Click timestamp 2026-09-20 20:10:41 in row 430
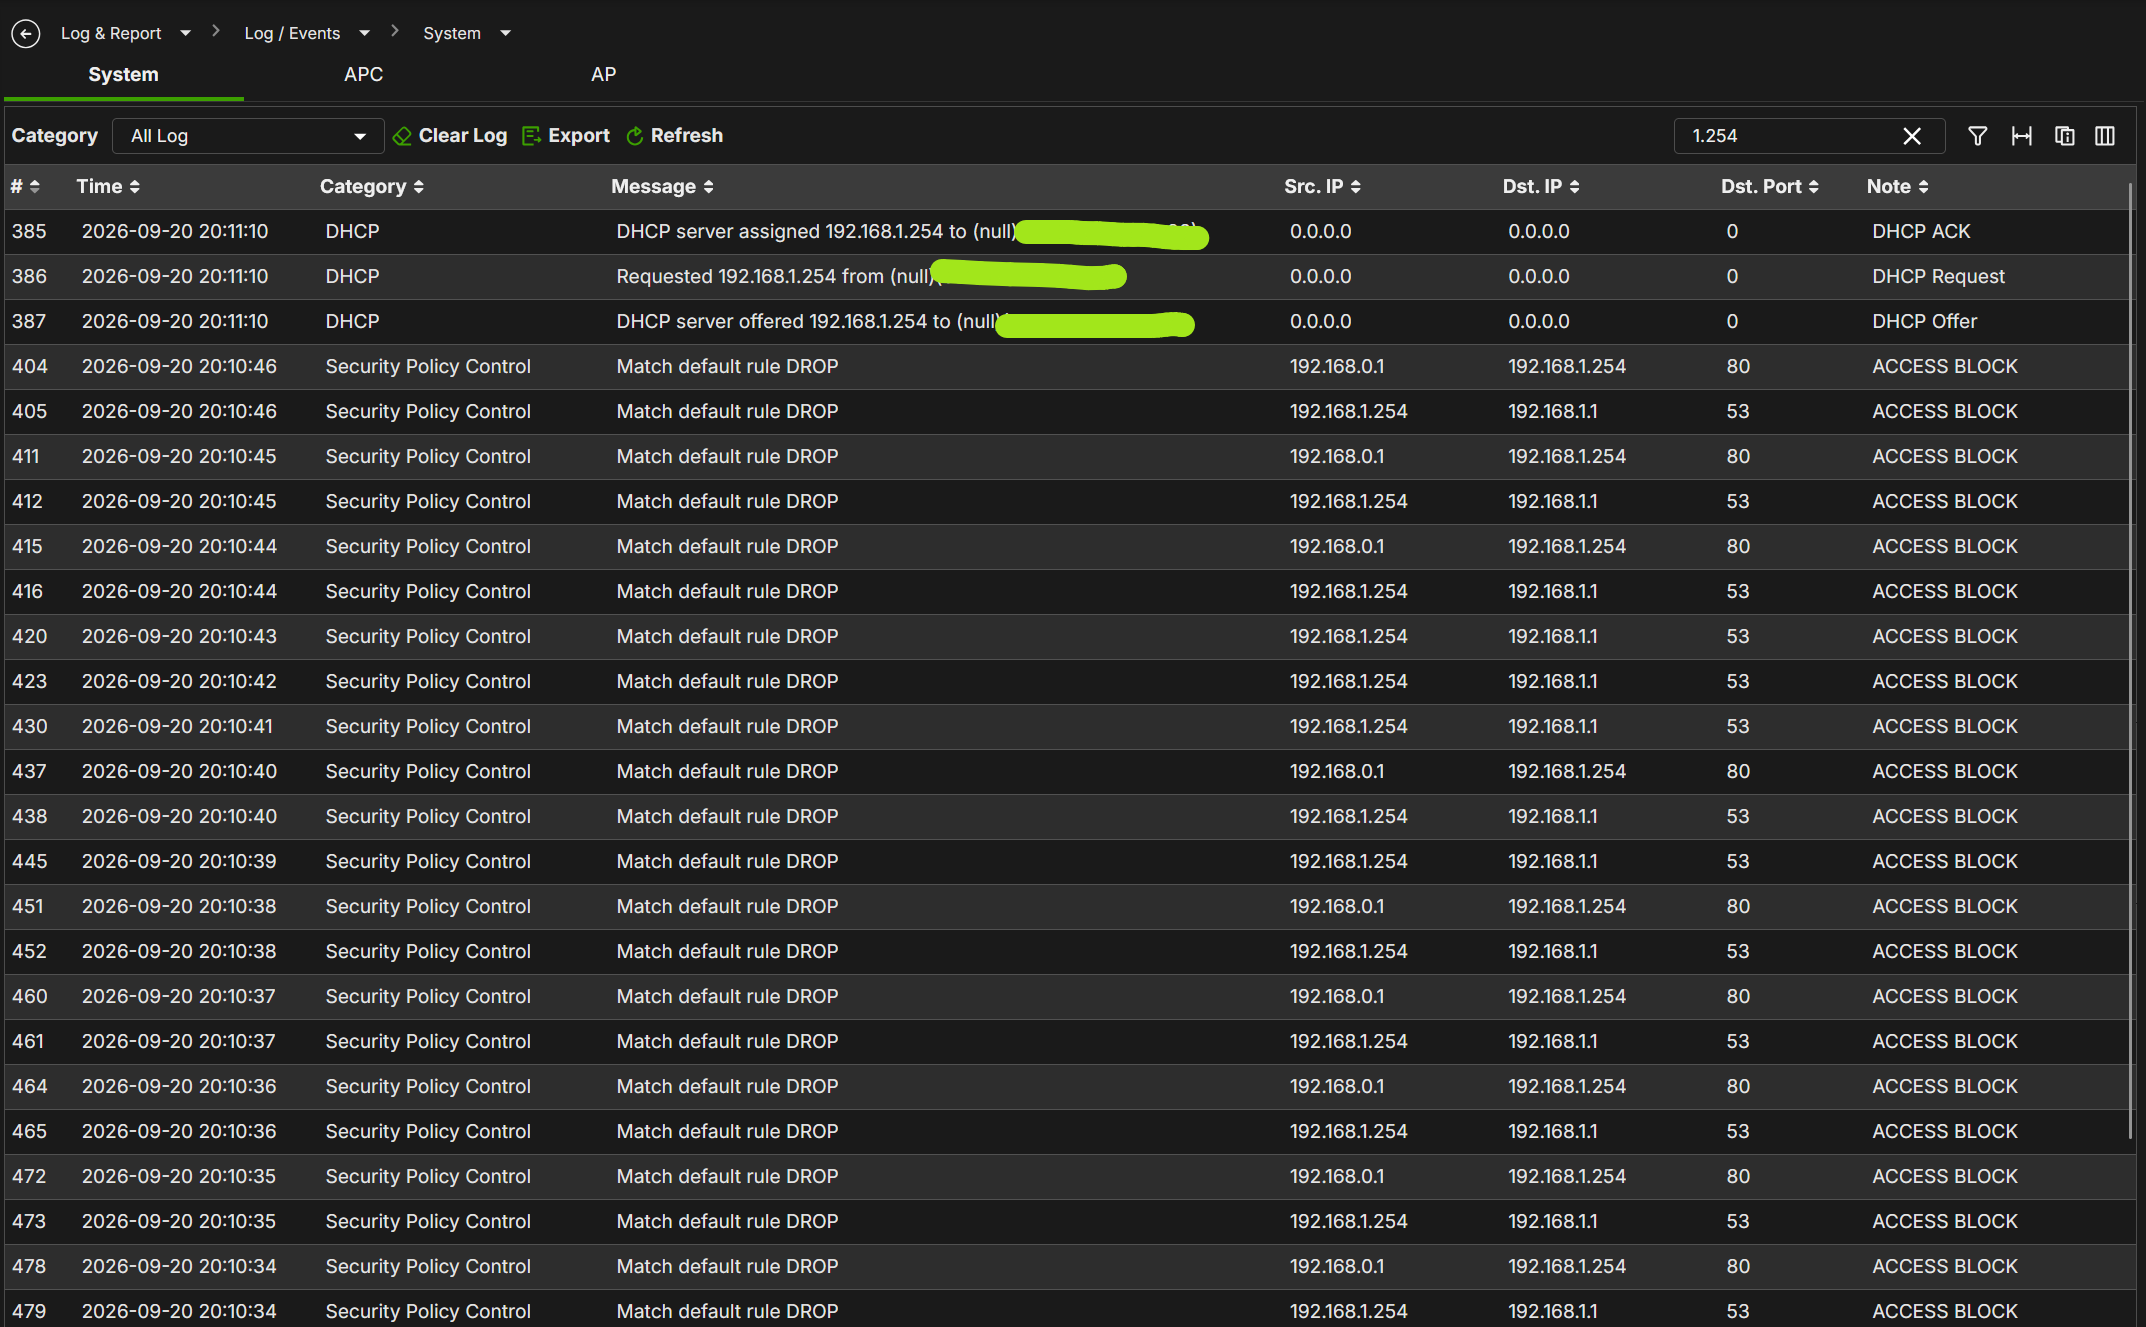The height and width of the screenshot is (1327, 2146). click(x=177, y=727)
